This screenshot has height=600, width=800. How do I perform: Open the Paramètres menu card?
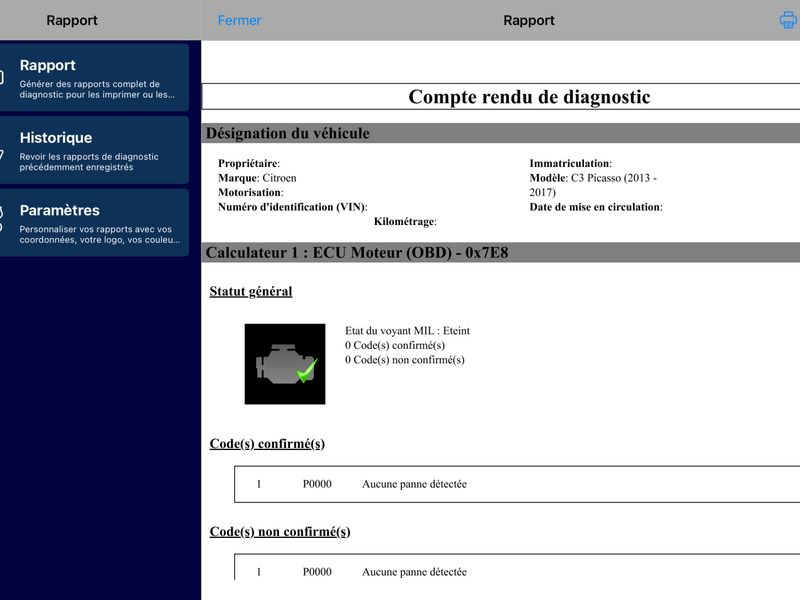(94, 222)
